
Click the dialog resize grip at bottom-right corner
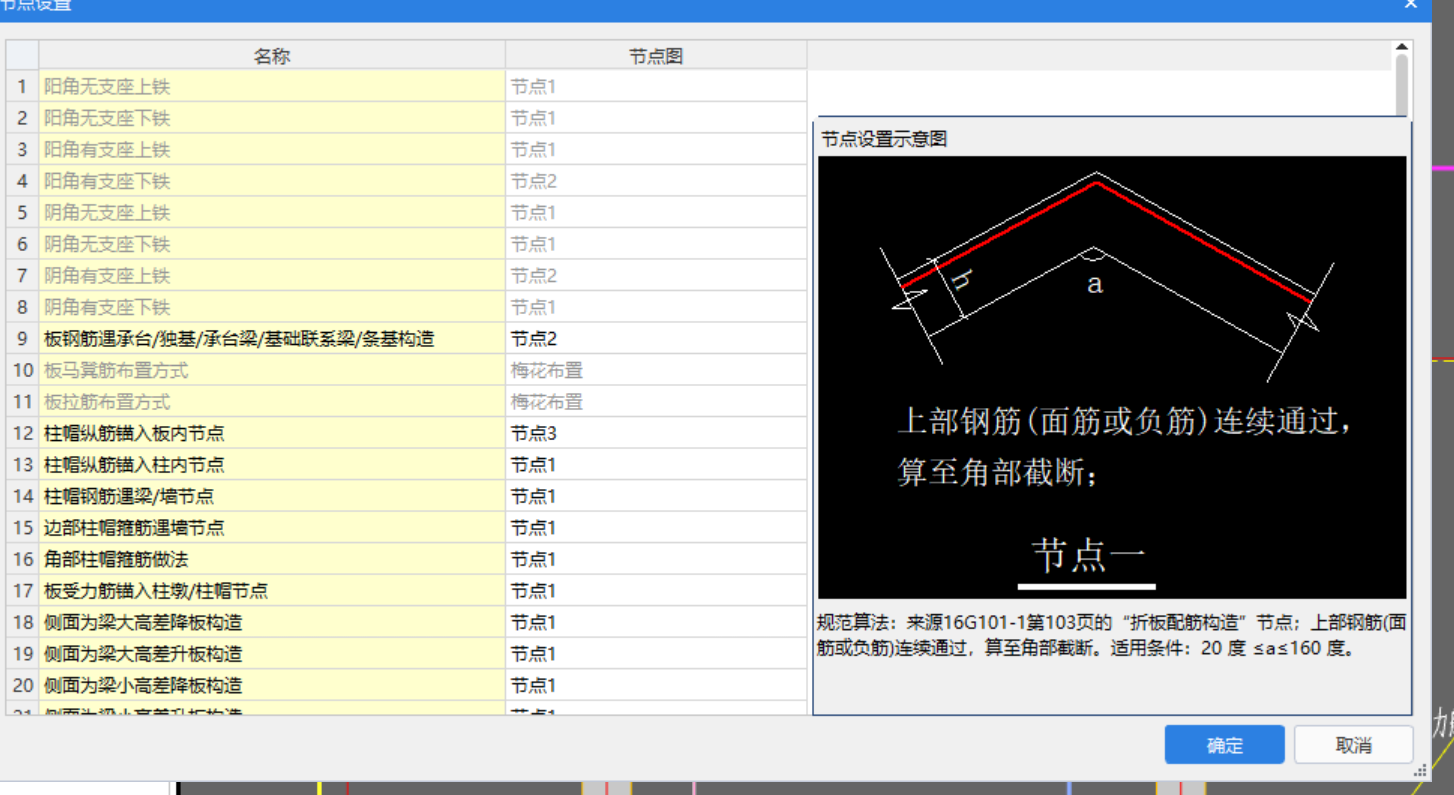pos(1420,771)
